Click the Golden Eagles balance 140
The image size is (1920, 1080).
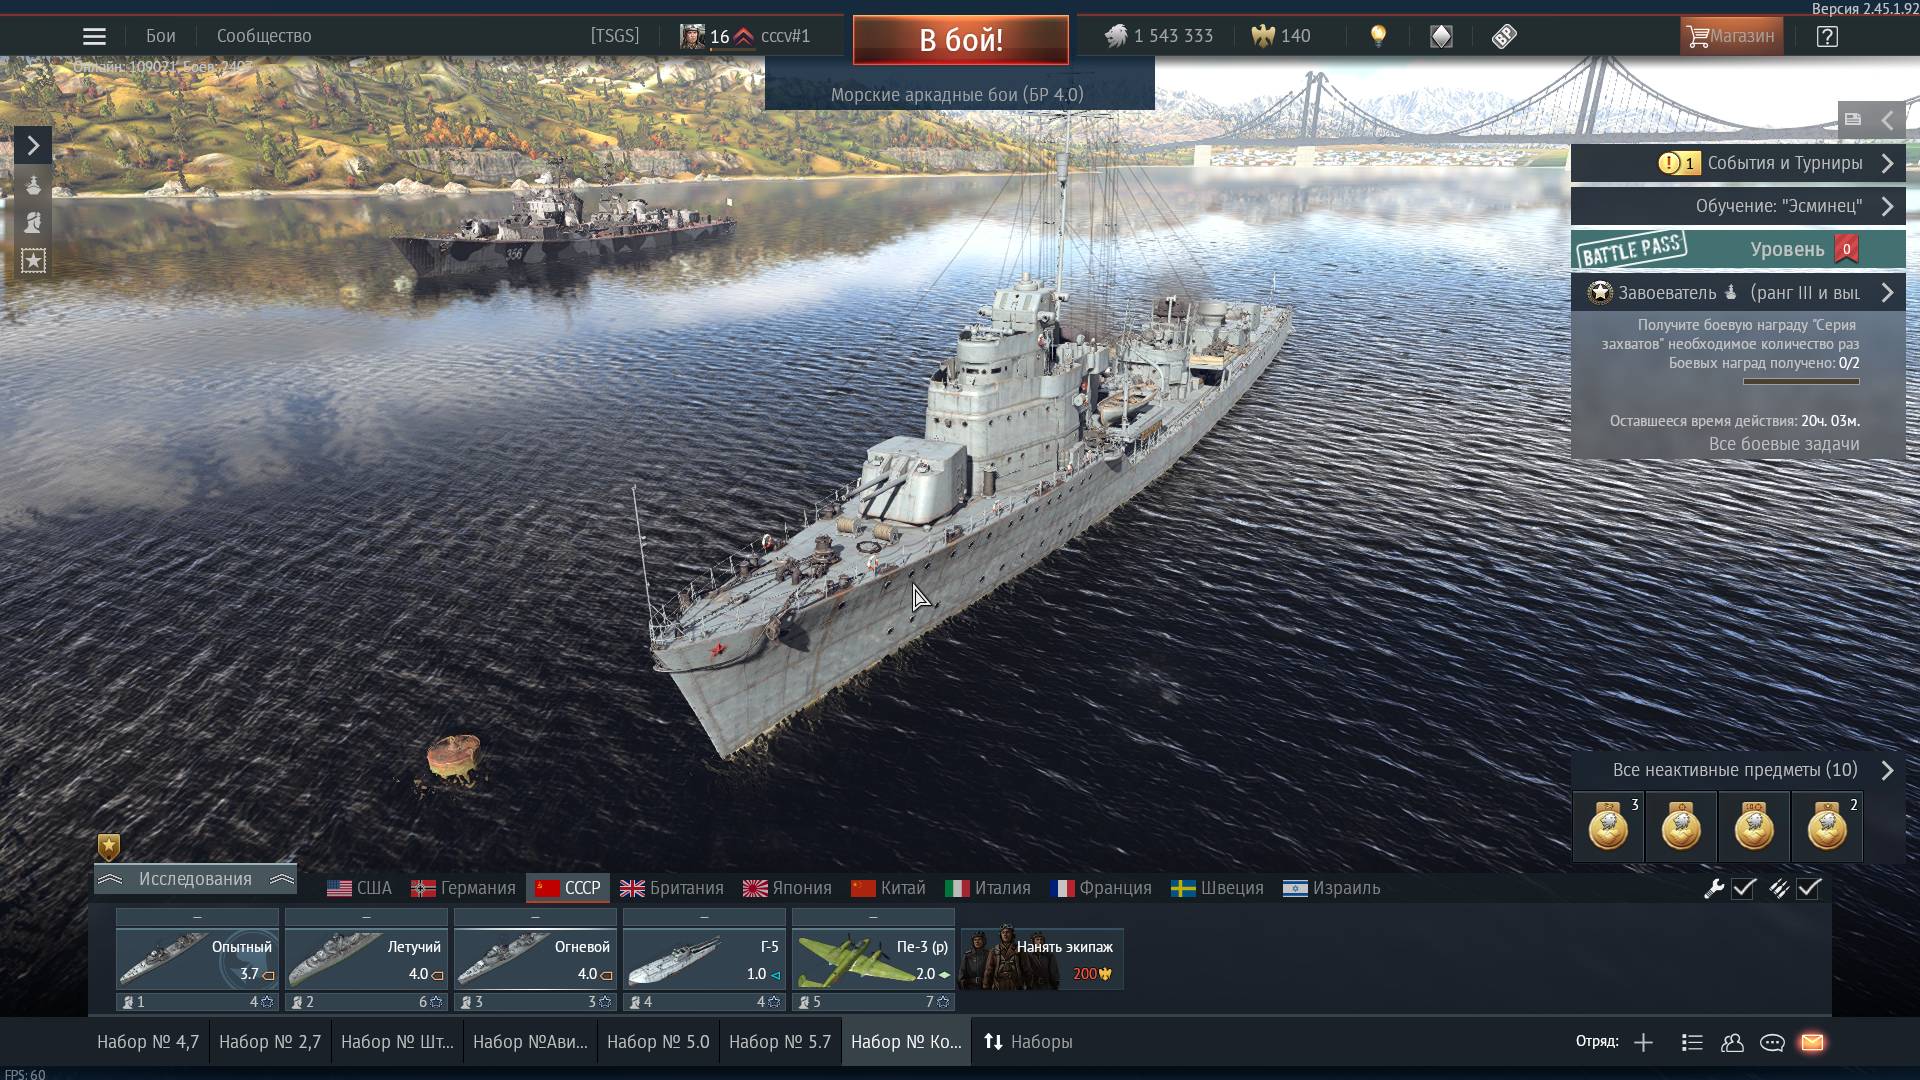tap(1281, 36)
